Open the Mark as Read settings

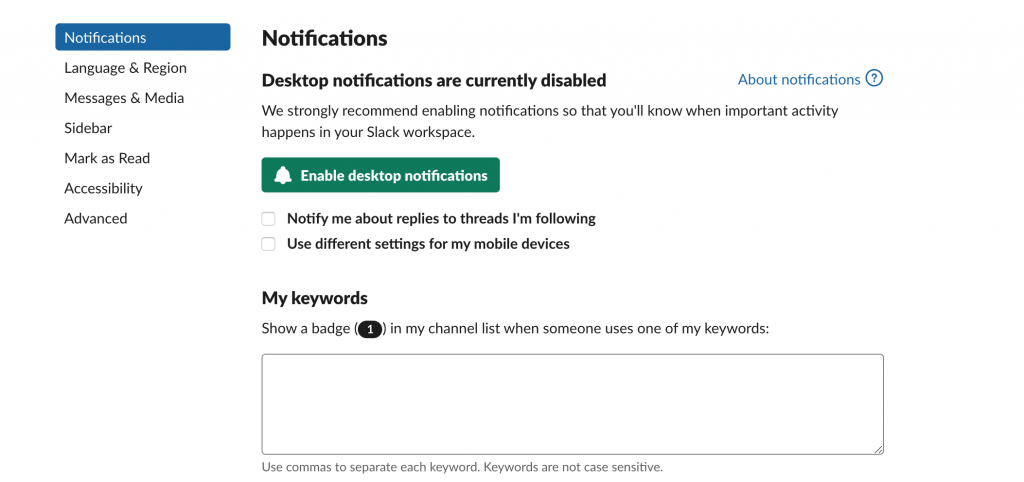[107, 158]
